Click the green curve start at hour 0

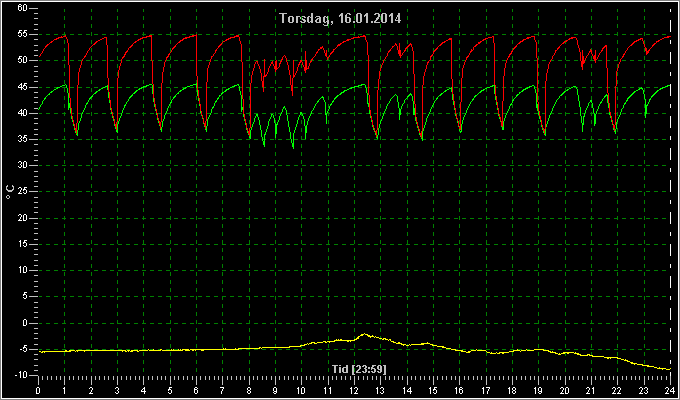point(39,109)
